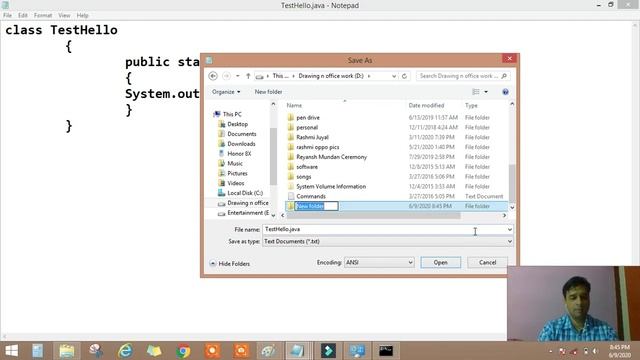This screenshot has width=640, height=360.
Task: Open the address path history dropdown
Action: click(x=393, y=76)
